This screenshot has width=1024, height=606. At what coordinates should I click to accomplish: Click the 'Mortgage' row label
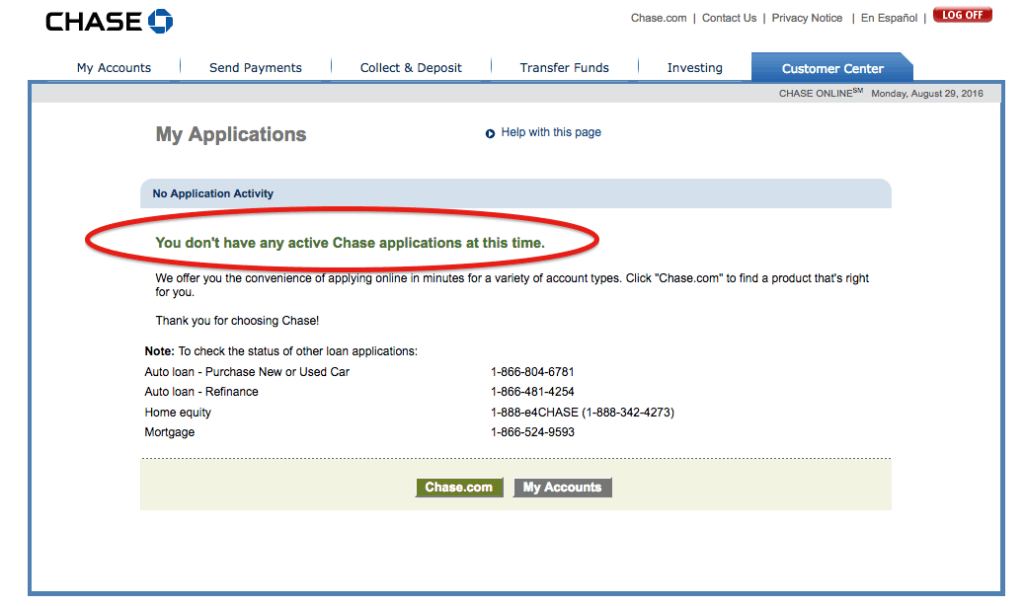[x=170, y=432]
